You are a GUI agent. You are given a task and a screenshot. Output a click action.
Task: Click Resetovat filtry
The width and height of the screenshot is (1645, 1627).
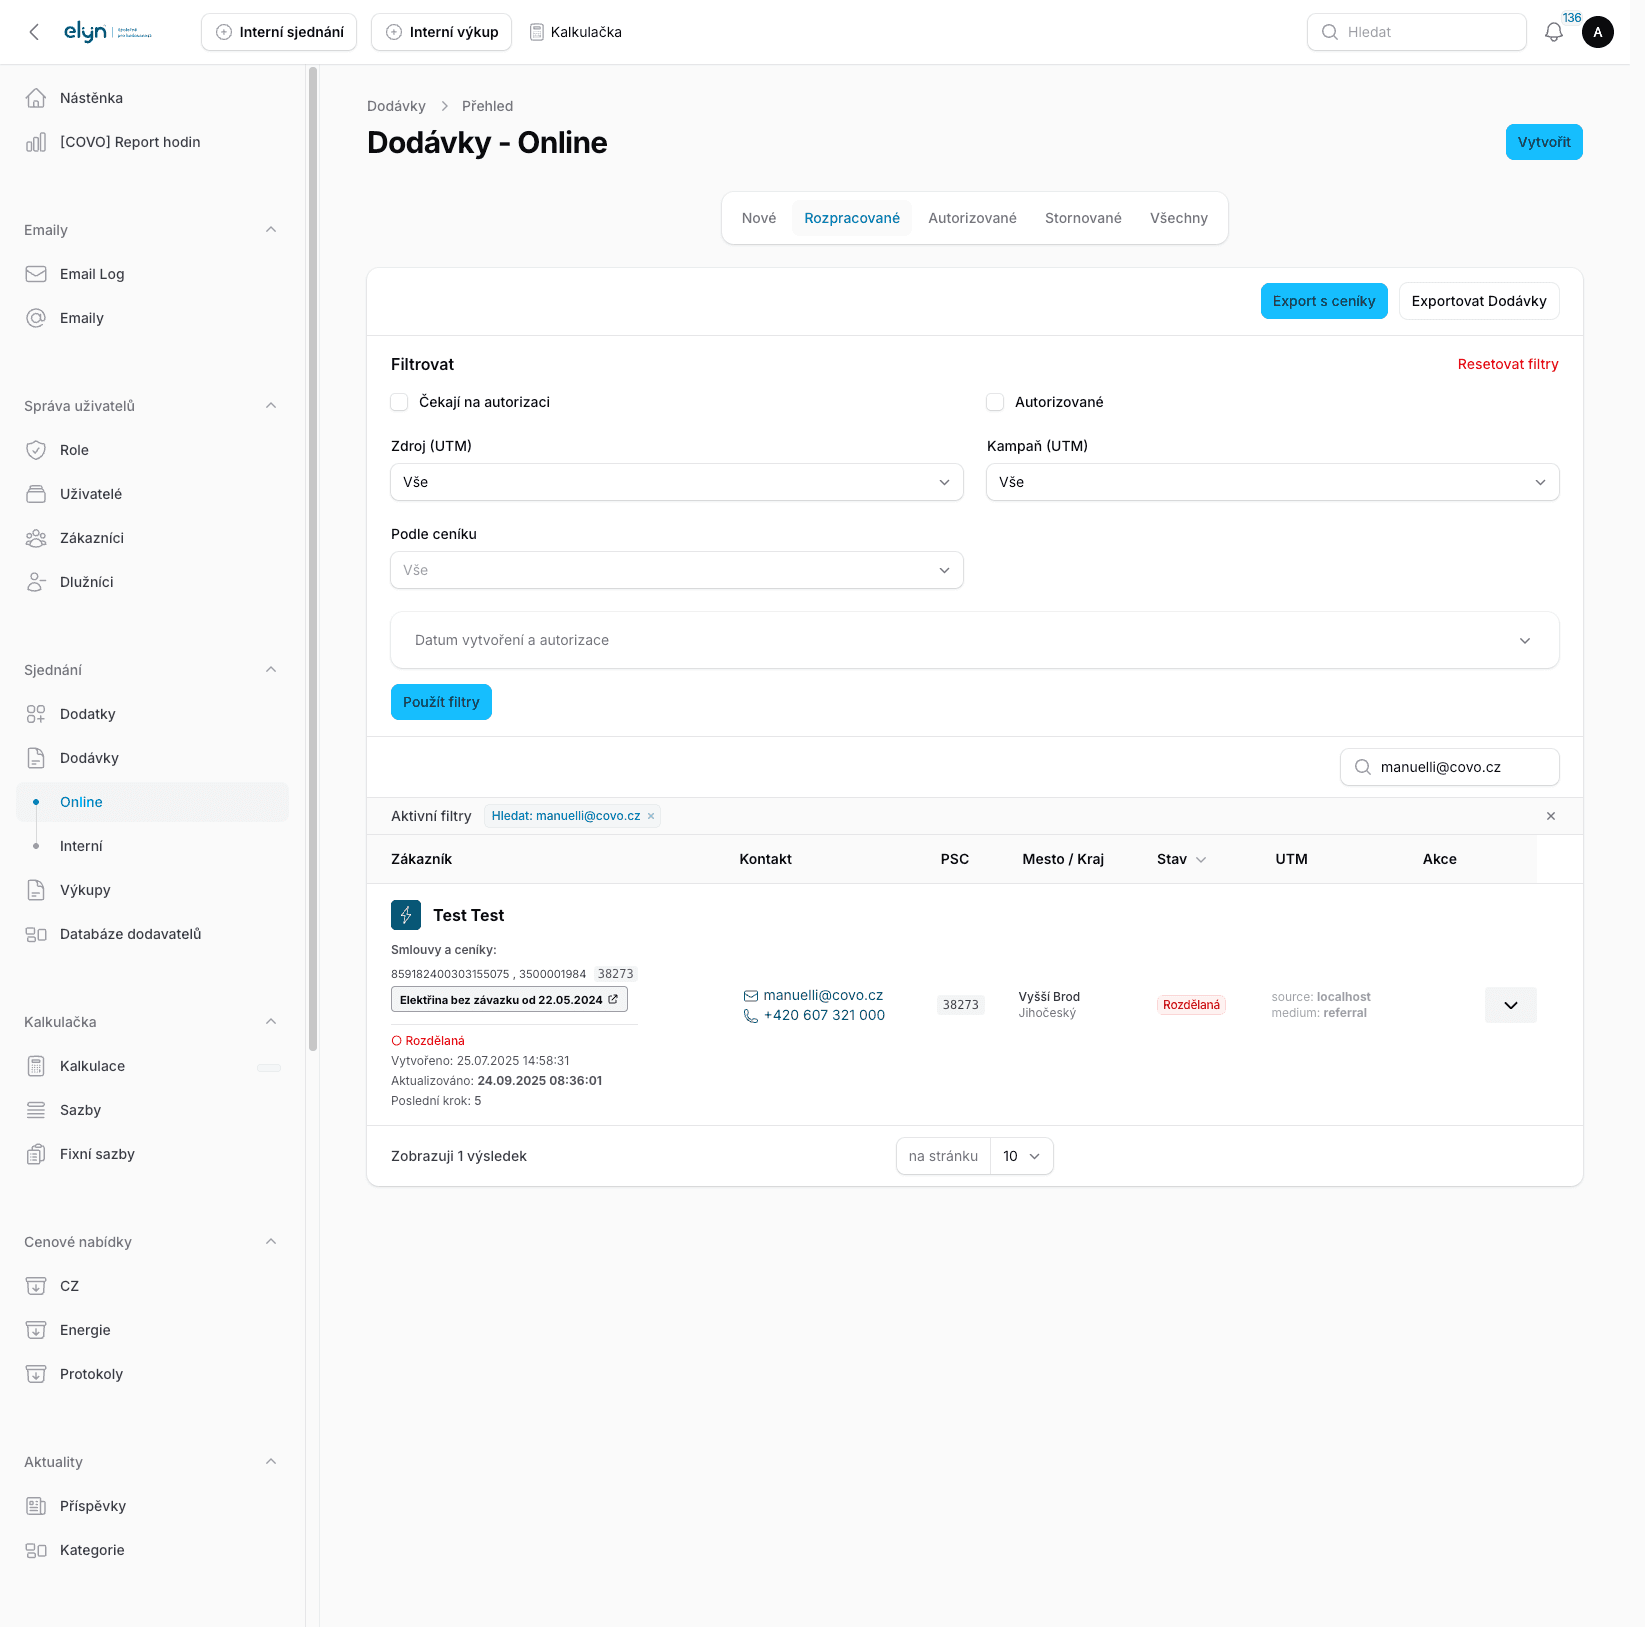coord(1508,364)
